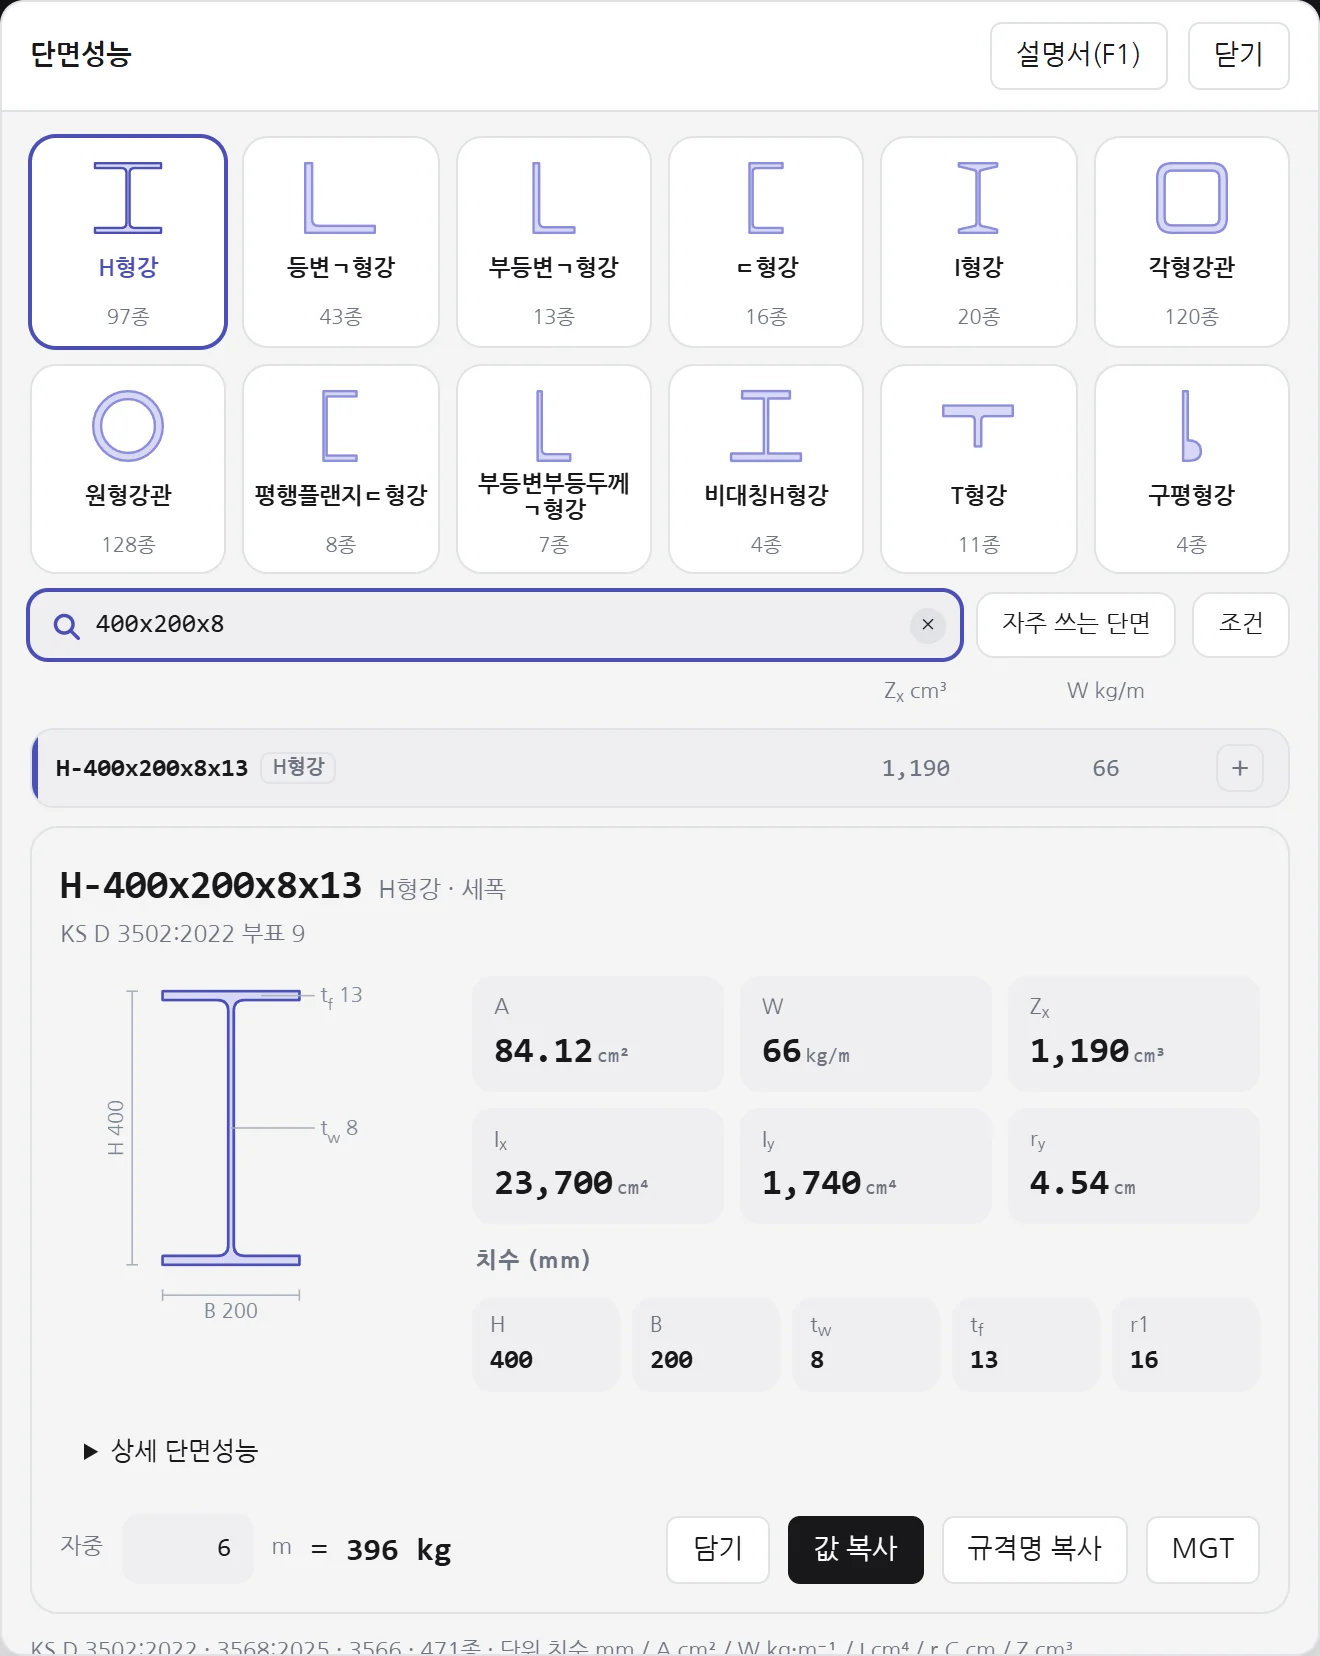This screenshot has height=1656, width=1320.
Task: Pick the 원형강관 round pipe card
Action: pyautogui.click(x=128, y=469)
